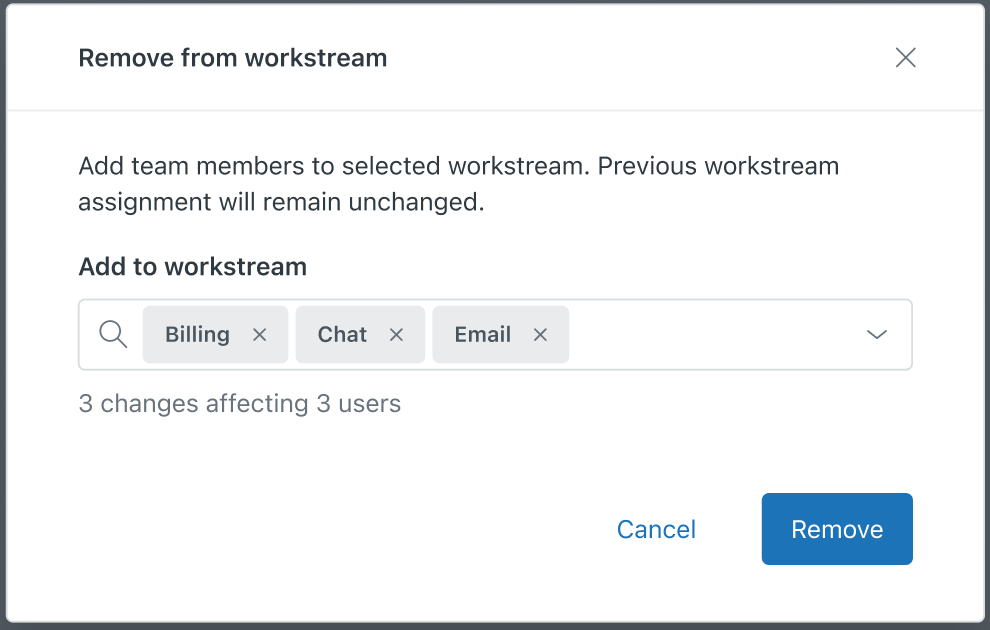Click the 'Remove from workstream' dialog title
This screenshot has width=990, height=630.
[232, 58]
